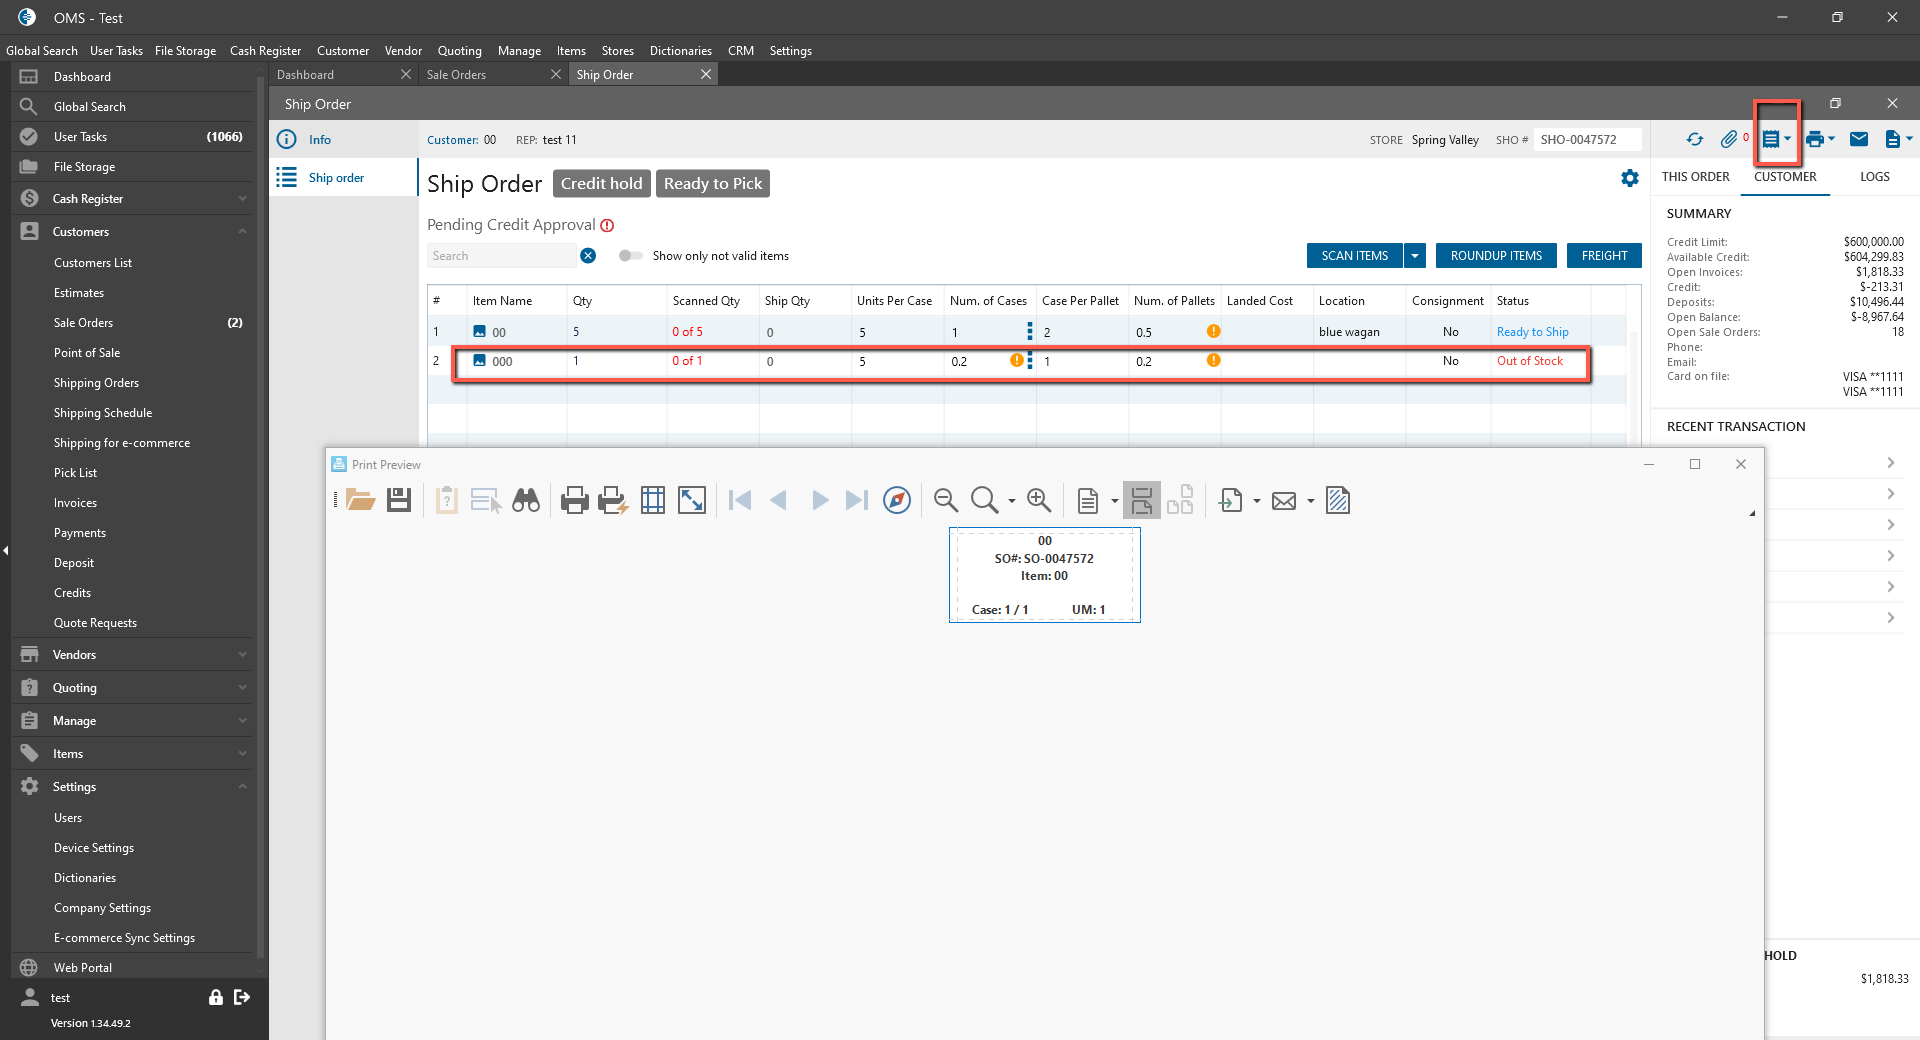The width and height of the screenshot is (1920, 1040).
Task: Open SCAN ITEMS dropdown arrow
Action: (x=1415, y=256)
